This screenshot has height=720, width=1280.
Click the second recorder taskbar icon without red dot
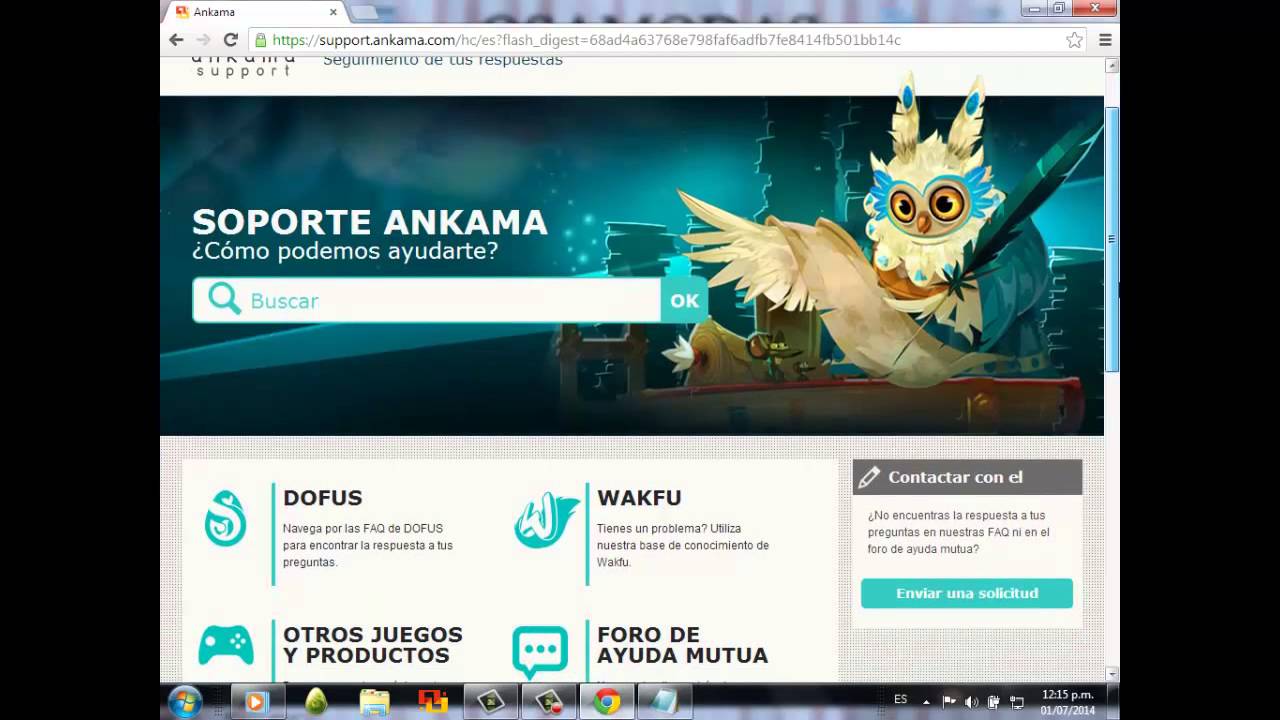coord(490,702)
